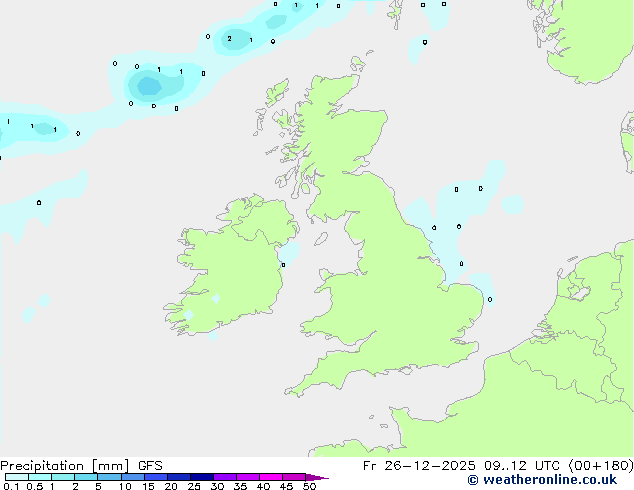Screen dimensions: 634x490
Task: Click the 0.5–1 mm legend swatch
Action: point(40,477)
